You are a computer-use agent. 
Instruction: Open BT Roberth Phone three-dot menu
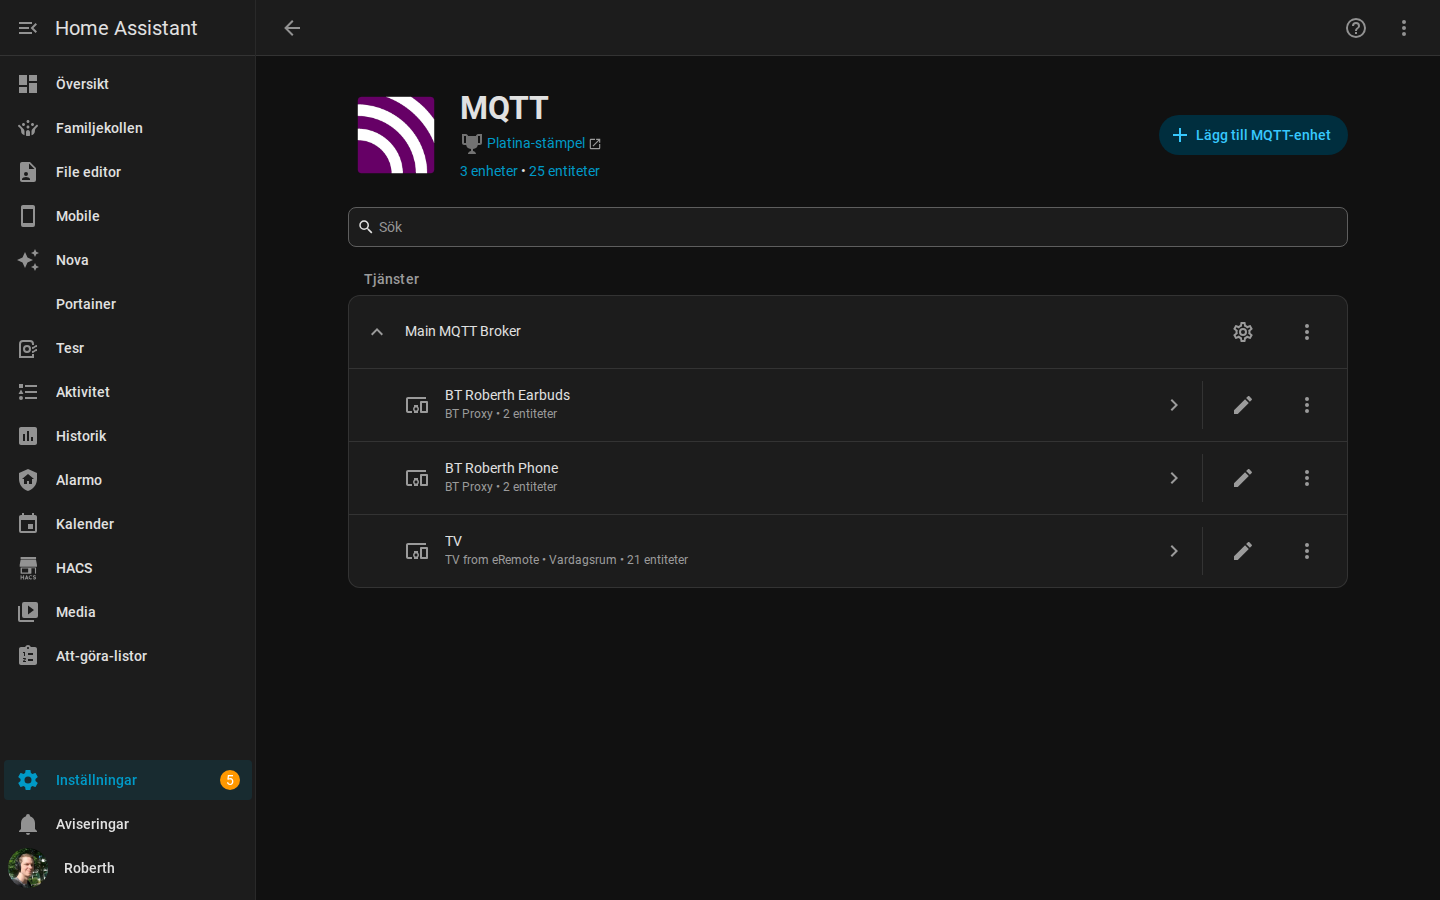(1307, 478)
